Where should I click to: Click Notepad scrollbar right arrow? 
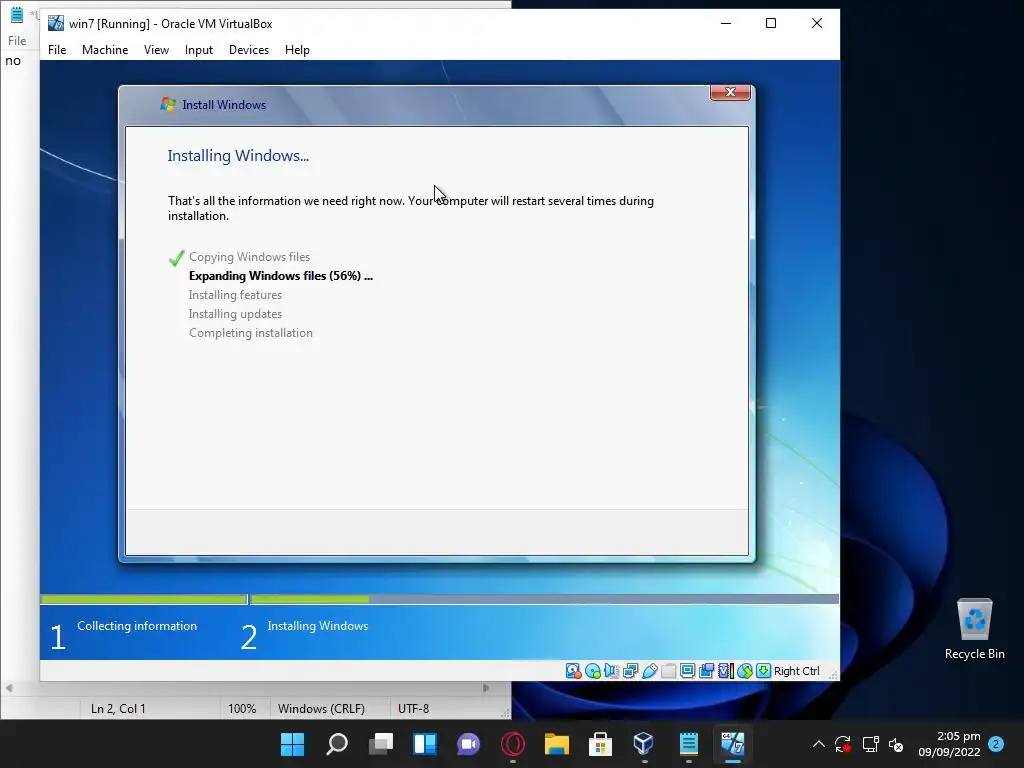tap(486, 688)
